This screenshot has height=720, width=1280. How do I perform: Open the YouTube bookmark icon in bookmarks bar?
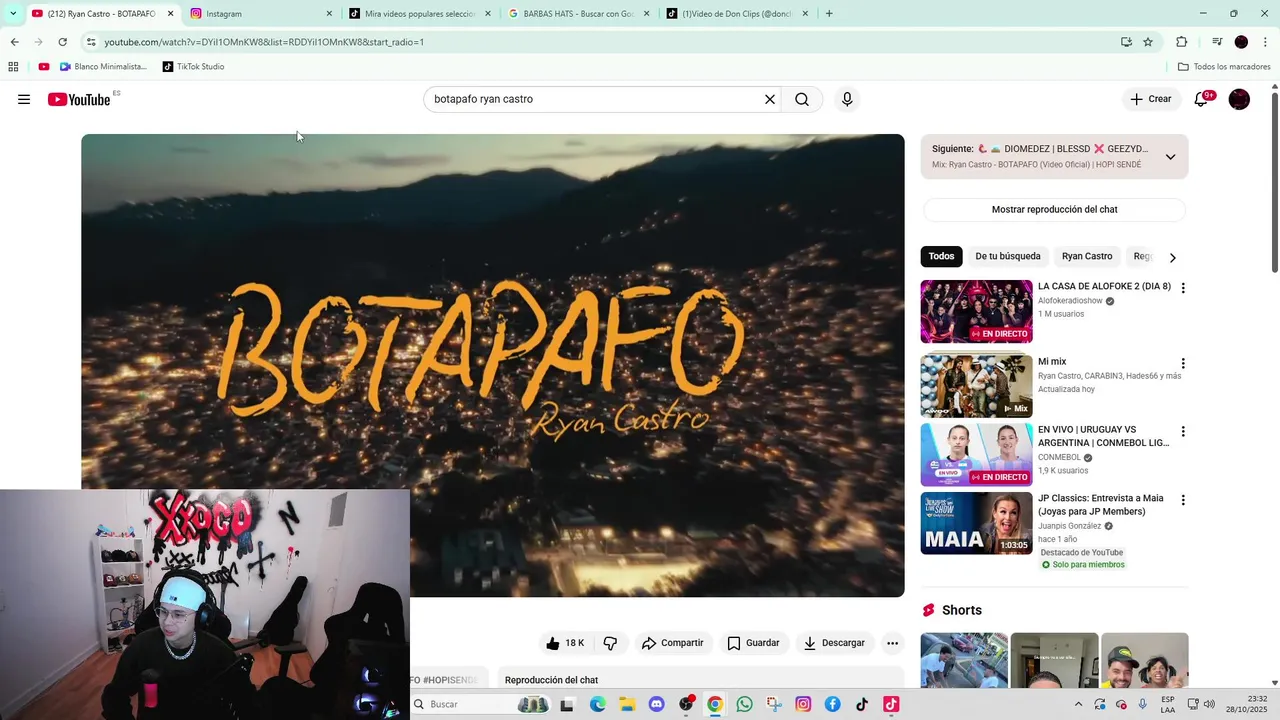click(44, 67)
